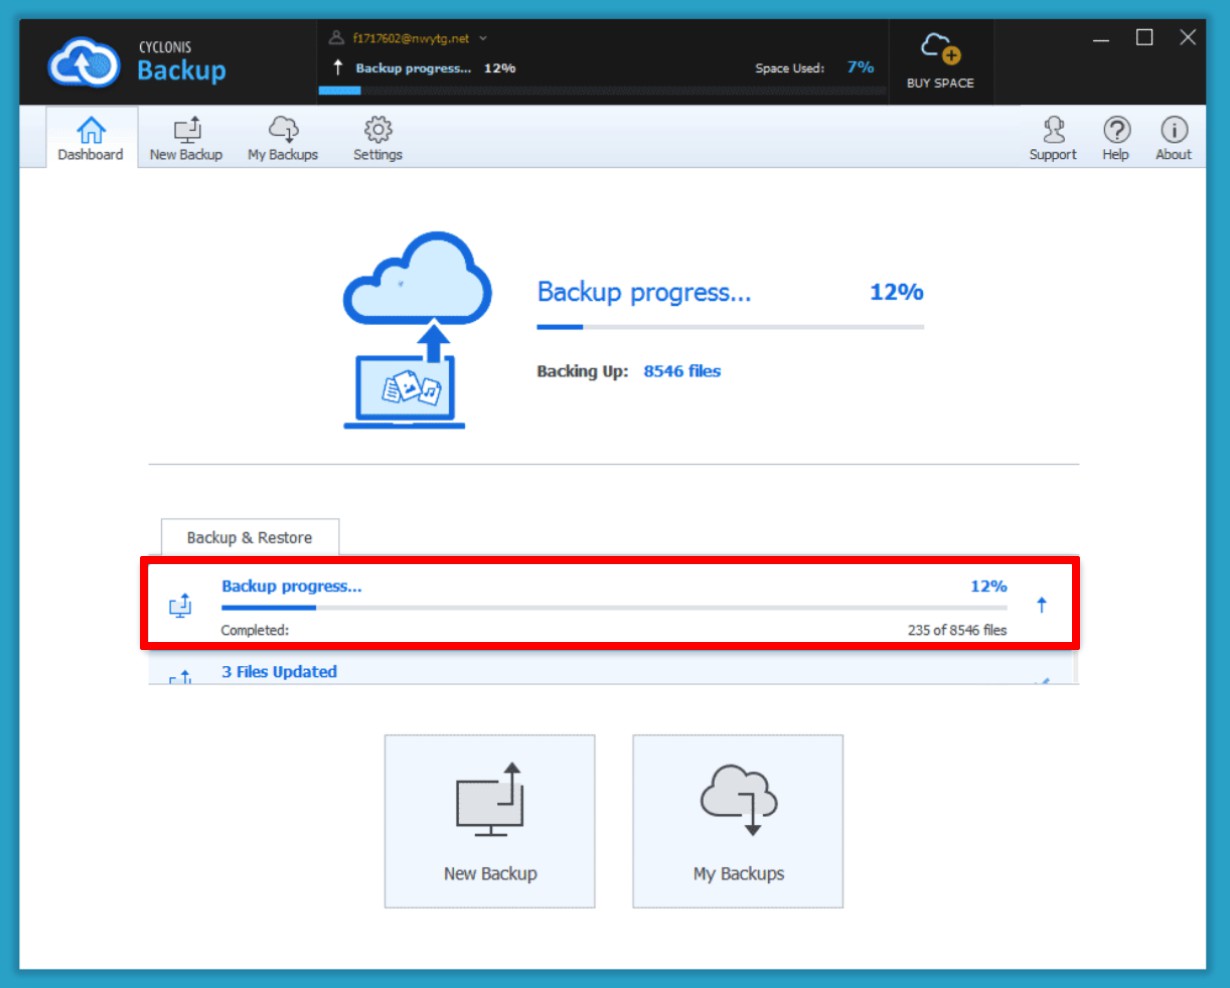Select the 3 Files Updated entry
The width and height of the screenshot is (1230, 988).
[279, 672]
